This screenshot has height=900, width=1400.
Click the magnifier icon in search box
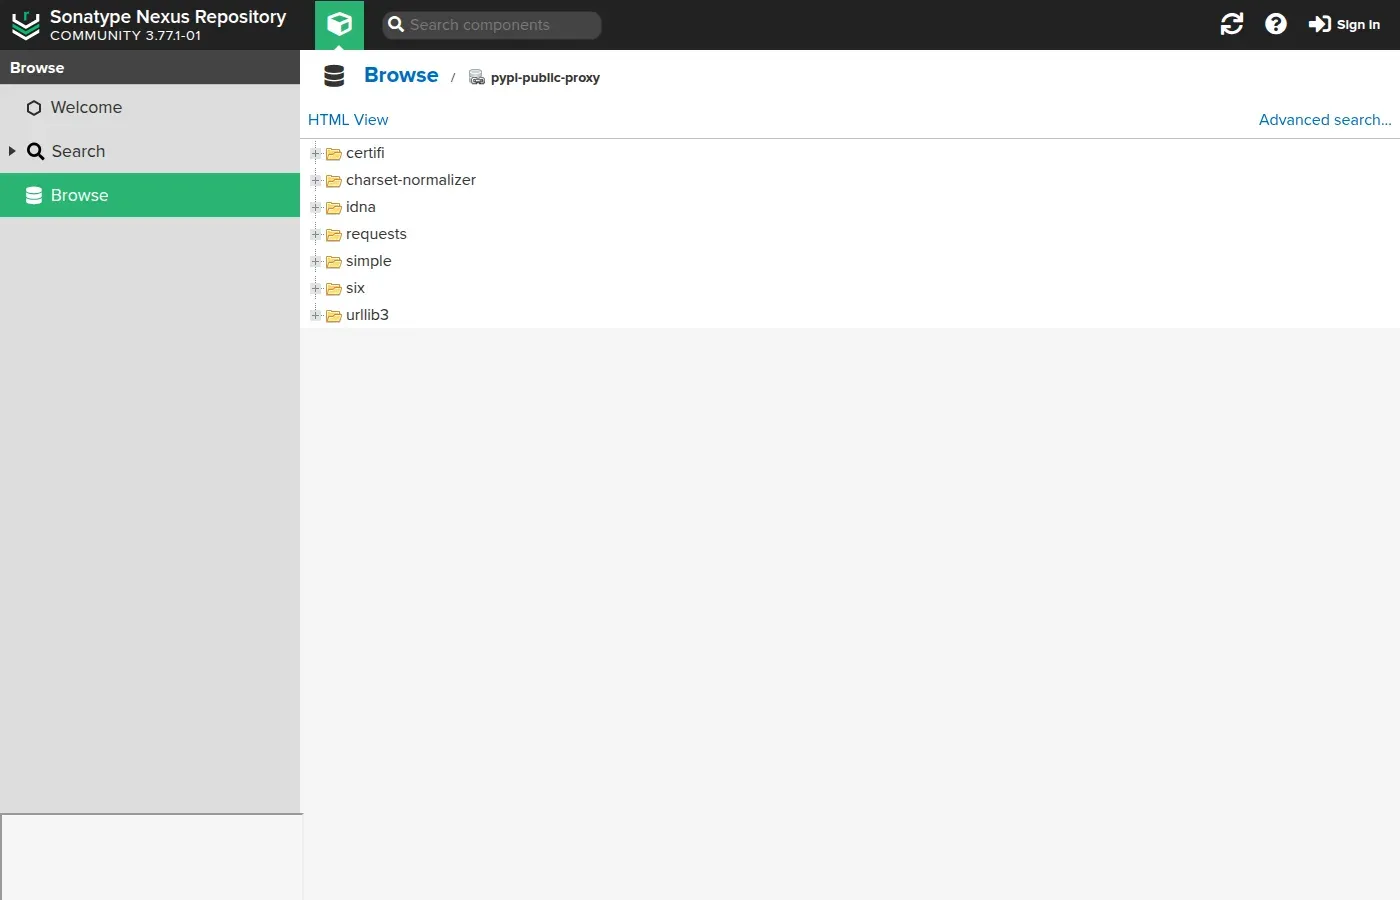click(x=396, y=25)
